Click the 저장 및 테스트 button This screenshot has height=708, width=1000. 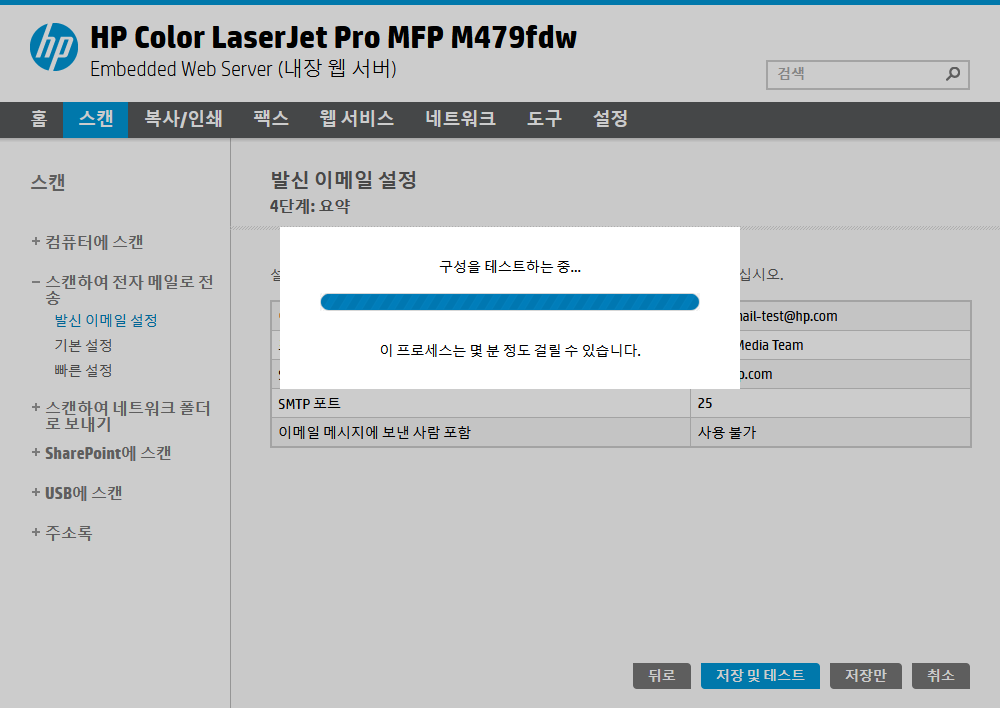pos(760,675)
